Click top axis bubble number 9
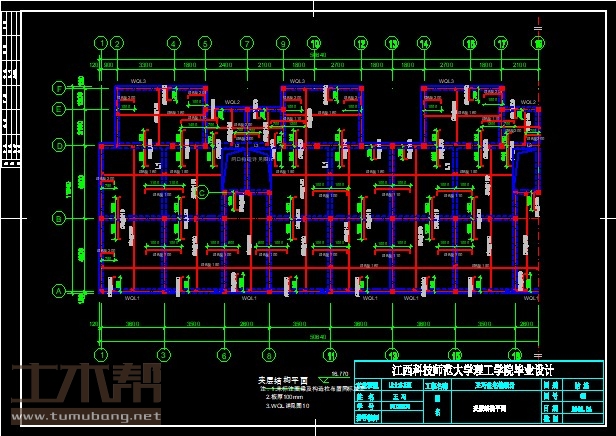616x436 pixels. (x=284, y=43)
